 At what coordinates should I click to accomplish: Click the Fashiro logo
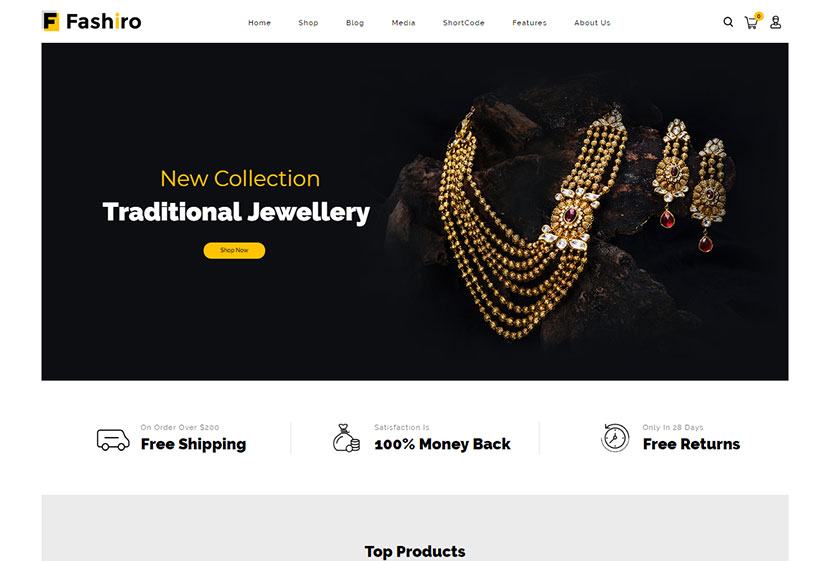tap(92, 21)
